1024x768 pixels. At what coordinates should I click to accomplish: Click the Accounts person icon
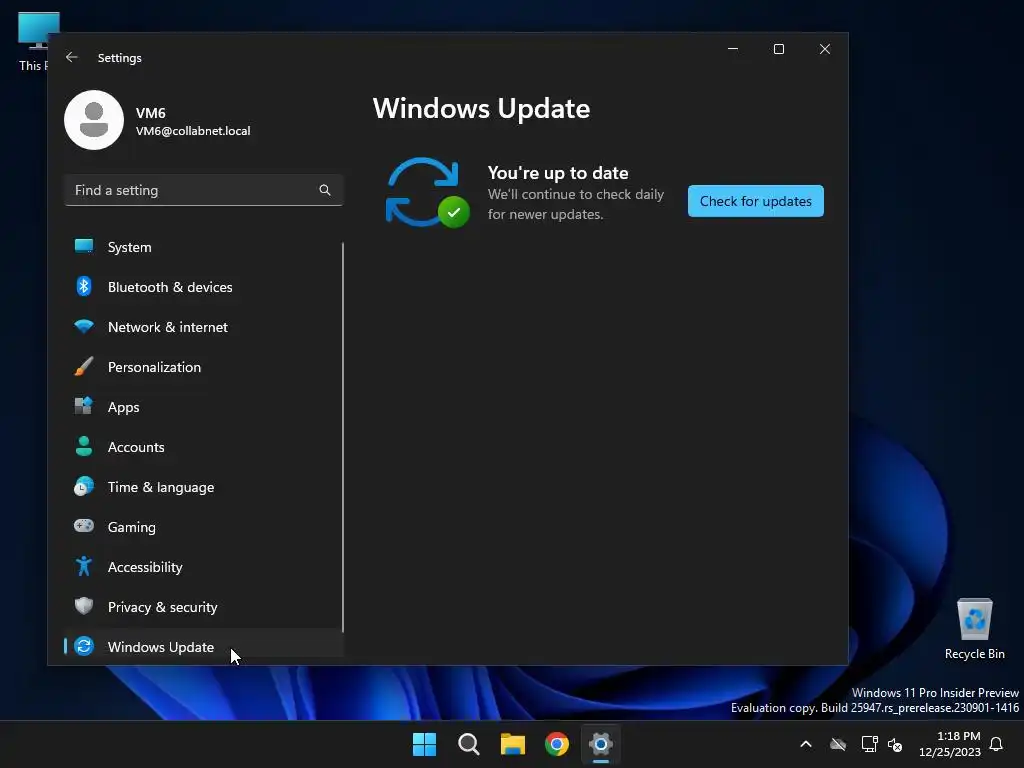tap(84, 446)
